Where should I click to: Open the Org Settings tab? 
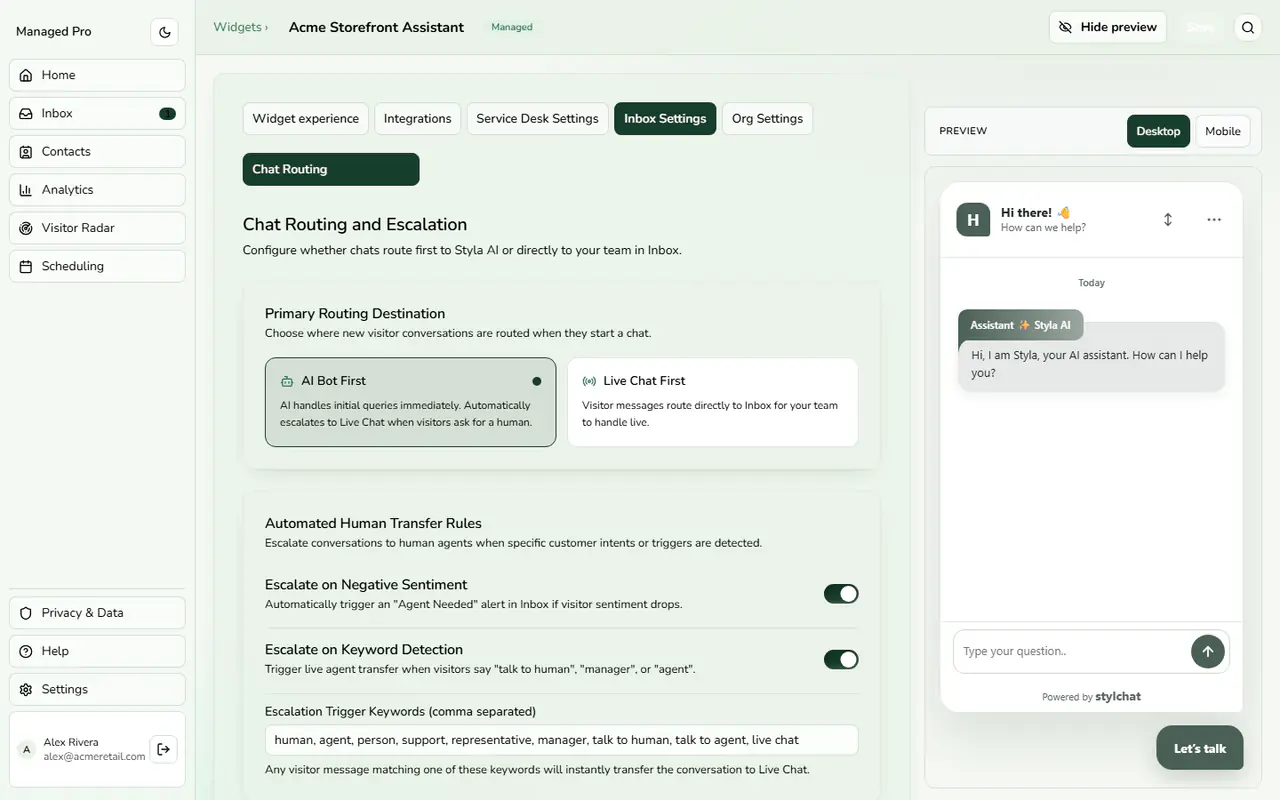tap(767, 118)
